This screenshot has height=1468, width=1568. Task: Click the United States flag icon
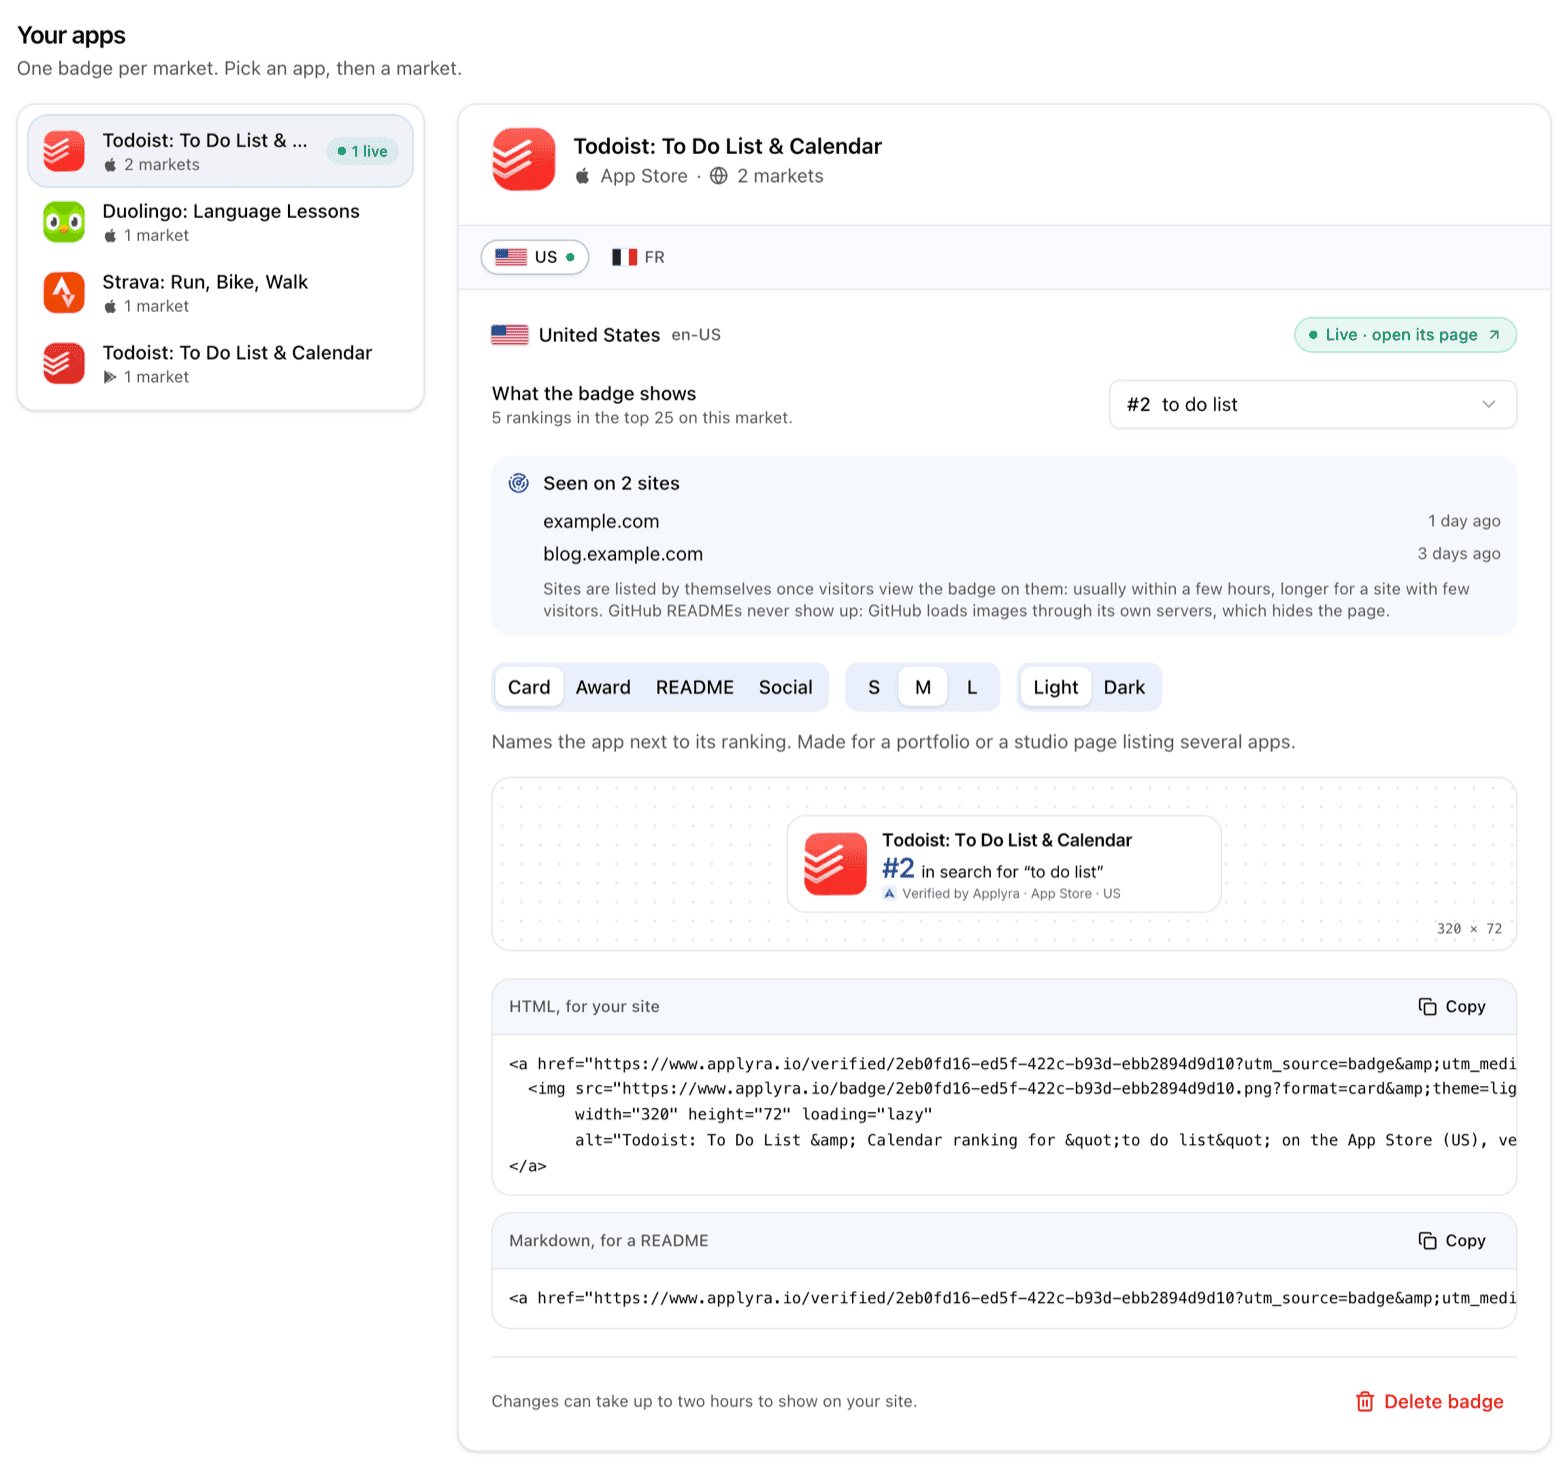(510, 335)
